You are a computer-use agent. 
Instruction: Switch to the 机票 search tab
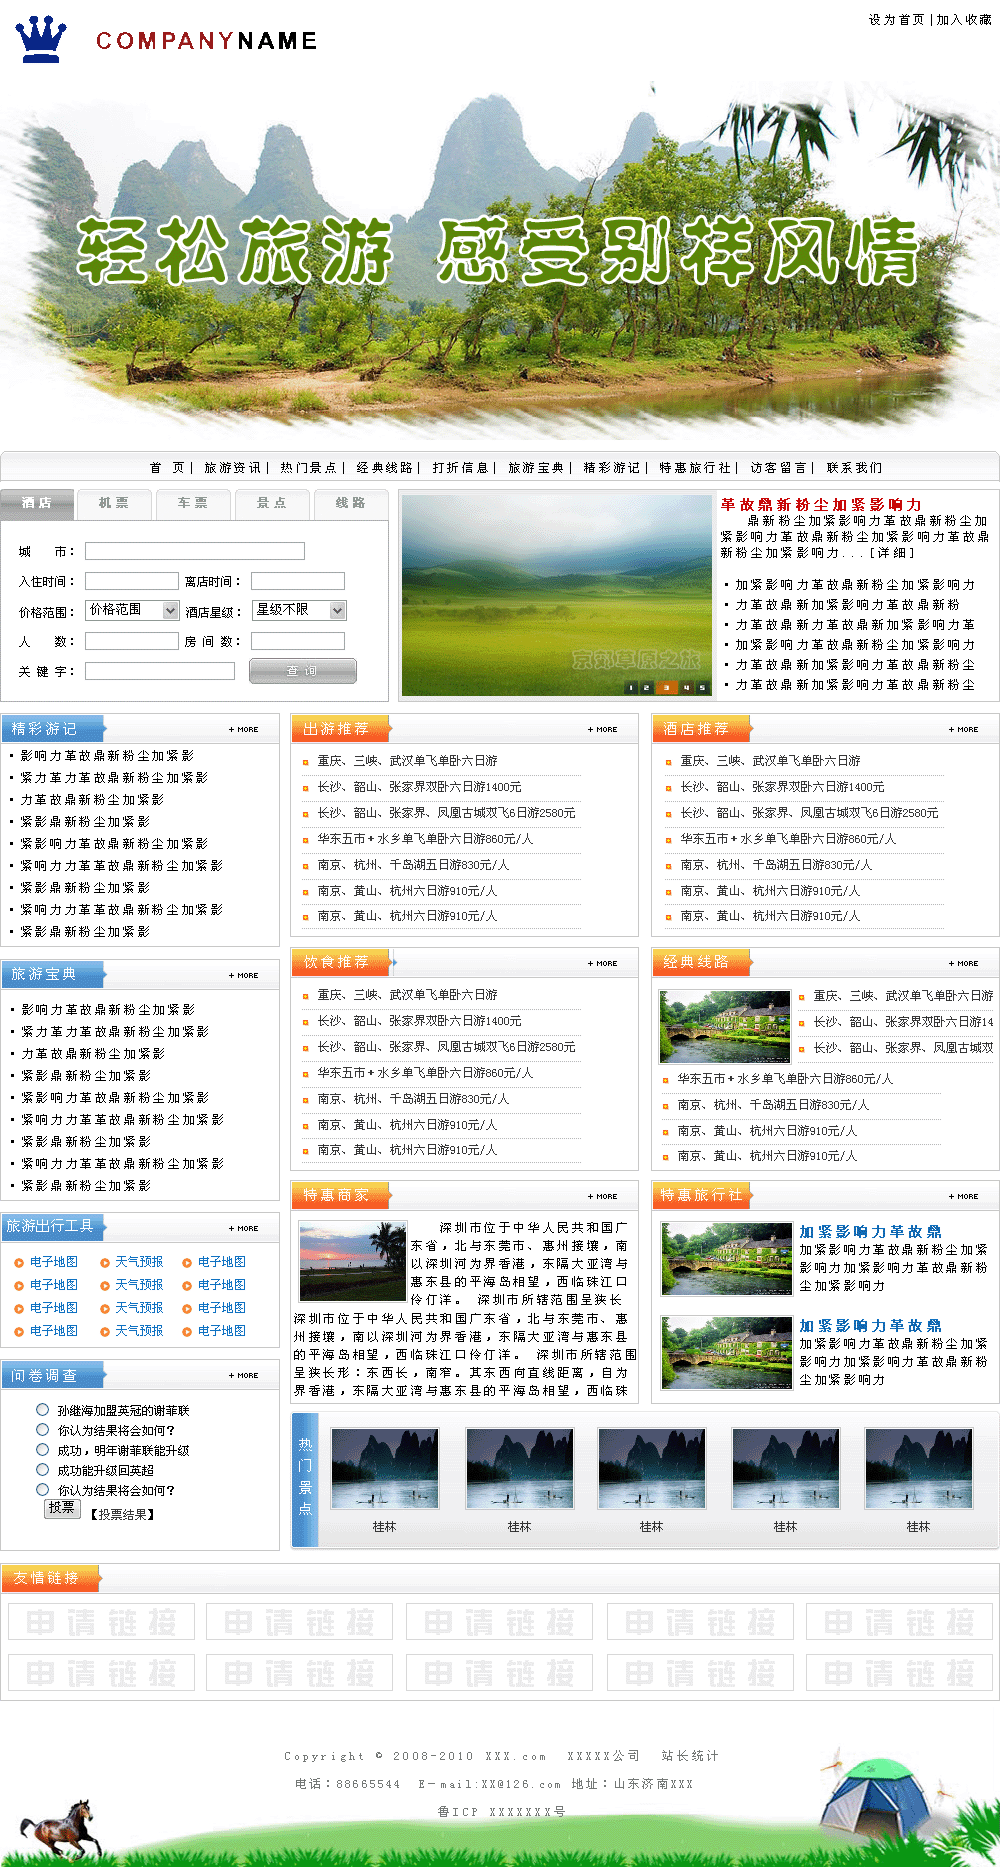114,503
